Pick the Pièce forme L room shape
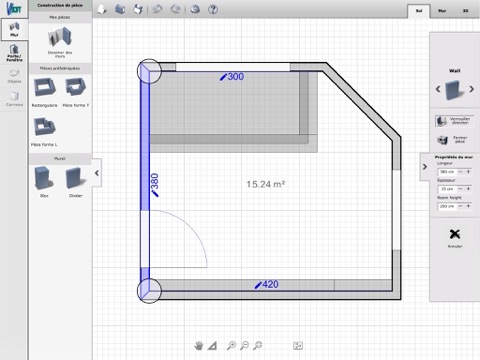 click(x=44, y=131)
